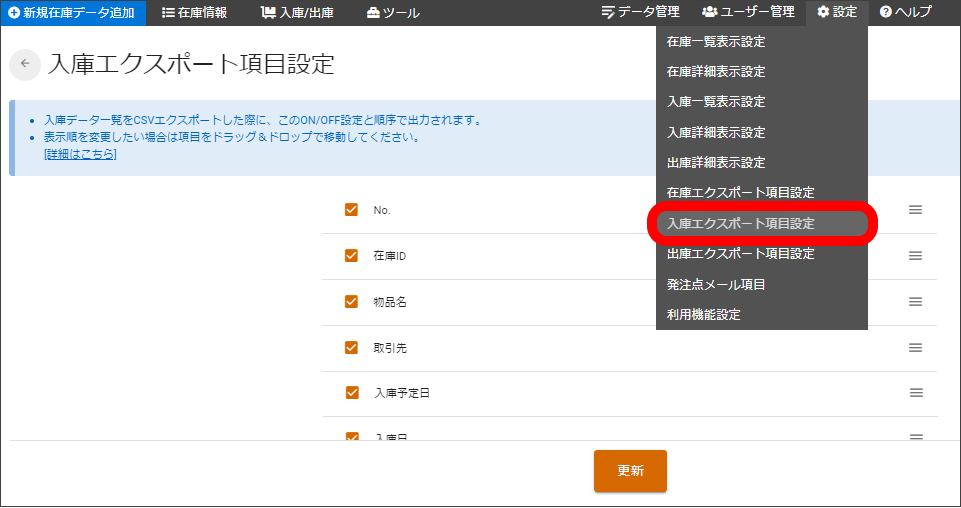Click the drag handle for the 物品名 row
961x508 pixels.
tap(915, 302)
